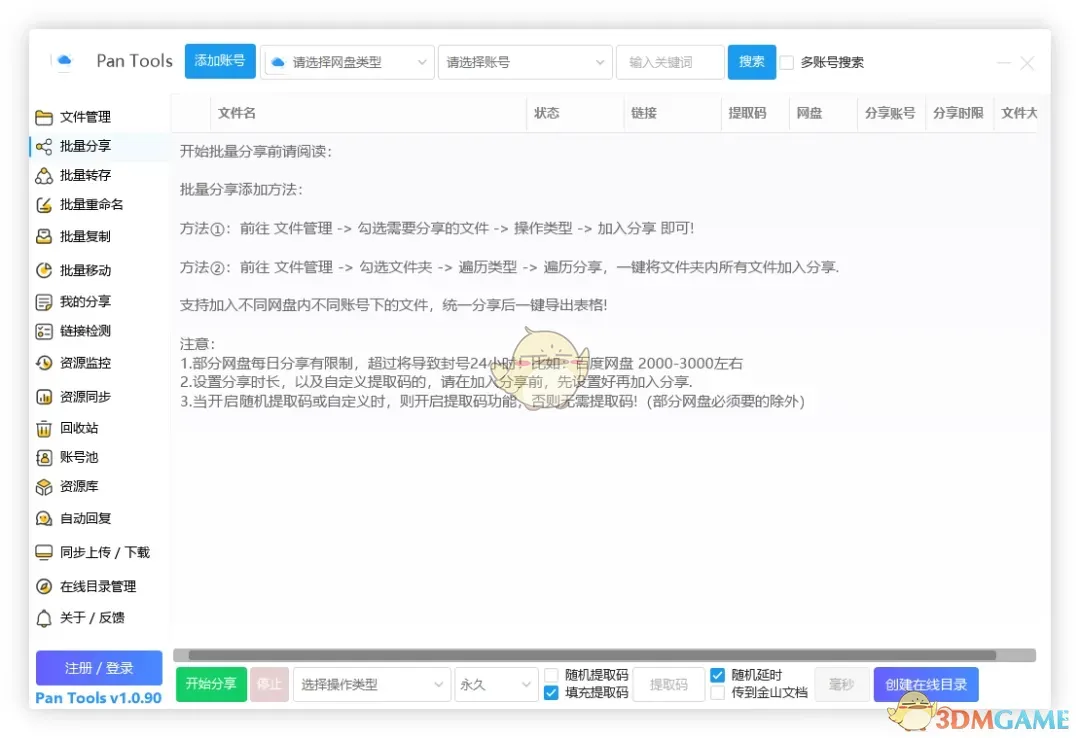Click the 提取码 input field
The image size is (1080, 738).
coord(668,684)
